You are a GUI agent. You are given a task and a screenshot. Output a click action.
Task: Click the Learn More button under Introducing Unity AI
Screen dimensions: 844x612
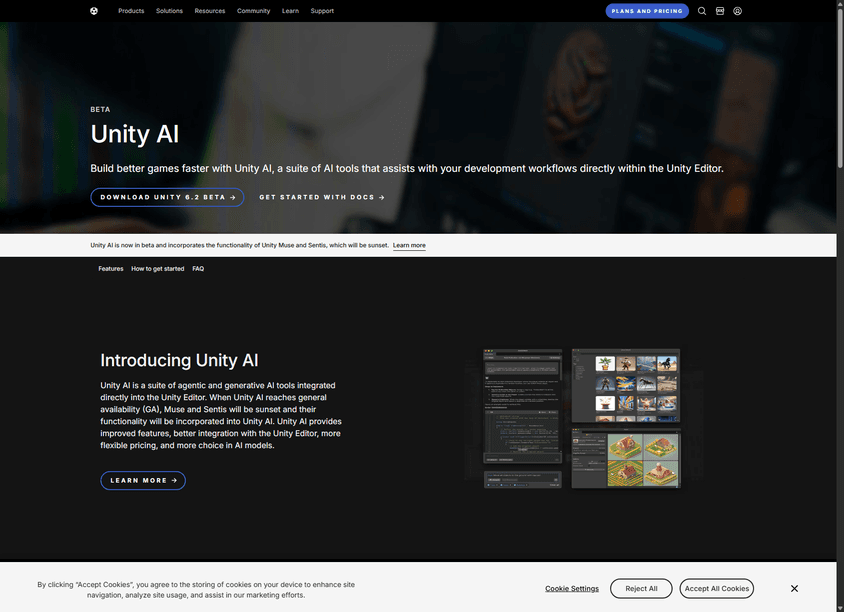click(143, 480)
